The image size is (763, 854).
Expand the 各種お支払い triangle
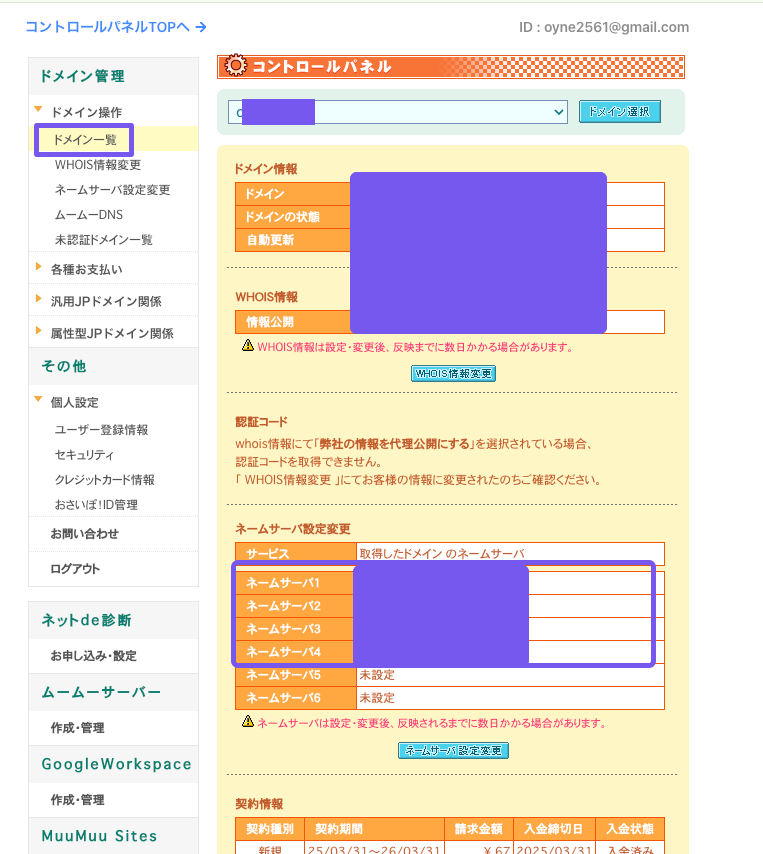coord(39,266)
